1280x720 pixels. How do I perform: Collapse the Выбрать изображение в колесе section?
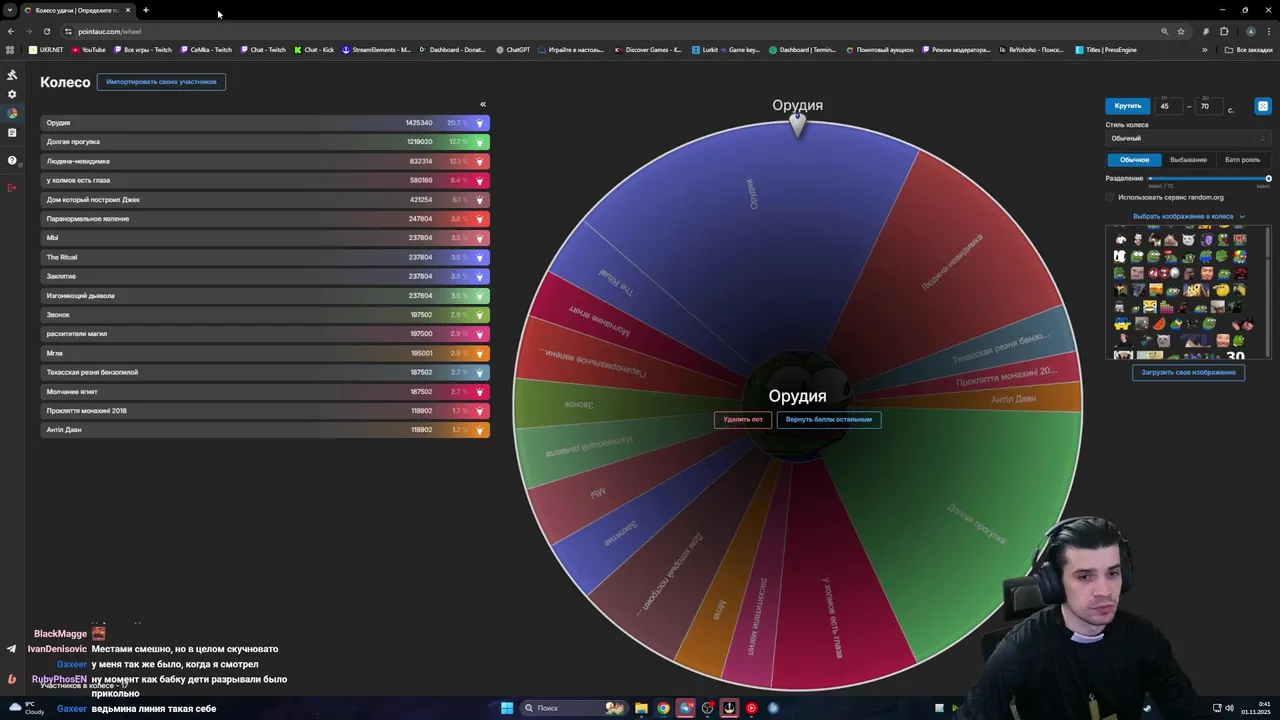pyautogui.click(x=1188, y=216)
